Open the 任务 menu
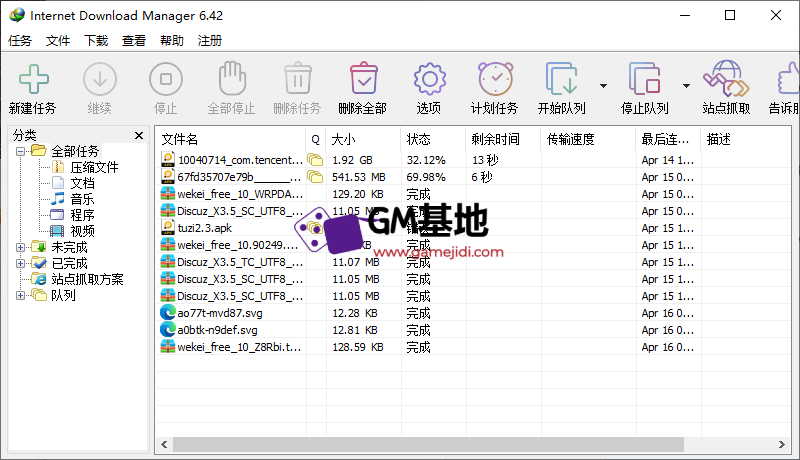Viewport: 800px width, 460px height. (20, 40)
